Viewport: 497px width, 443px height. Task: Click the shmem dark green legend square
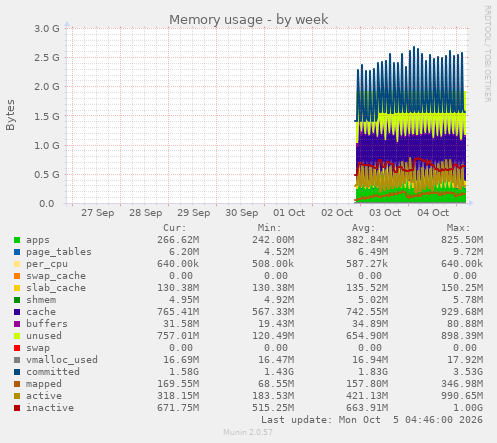pyautogui.click(x=17, y=300)
